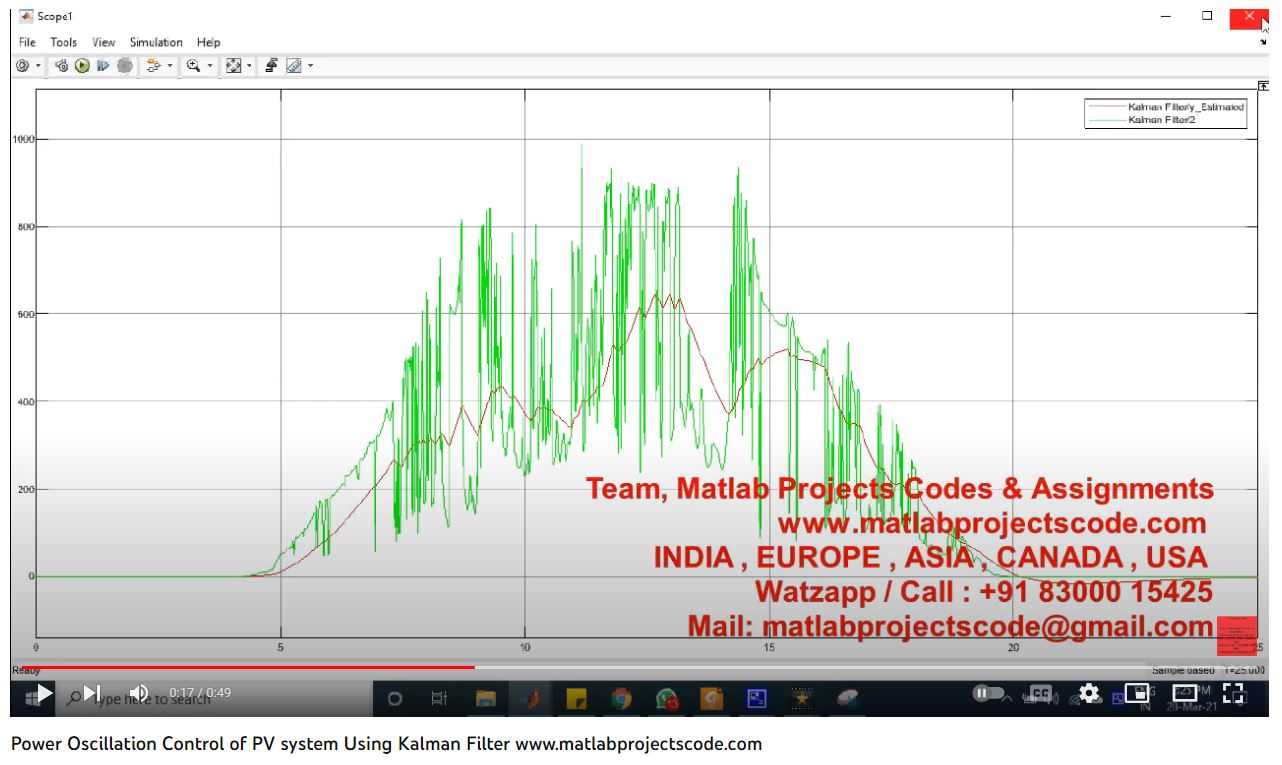1282x765 pixels.
Task: Click the Kalman Filter2 legend entry
Action: 1143,119
